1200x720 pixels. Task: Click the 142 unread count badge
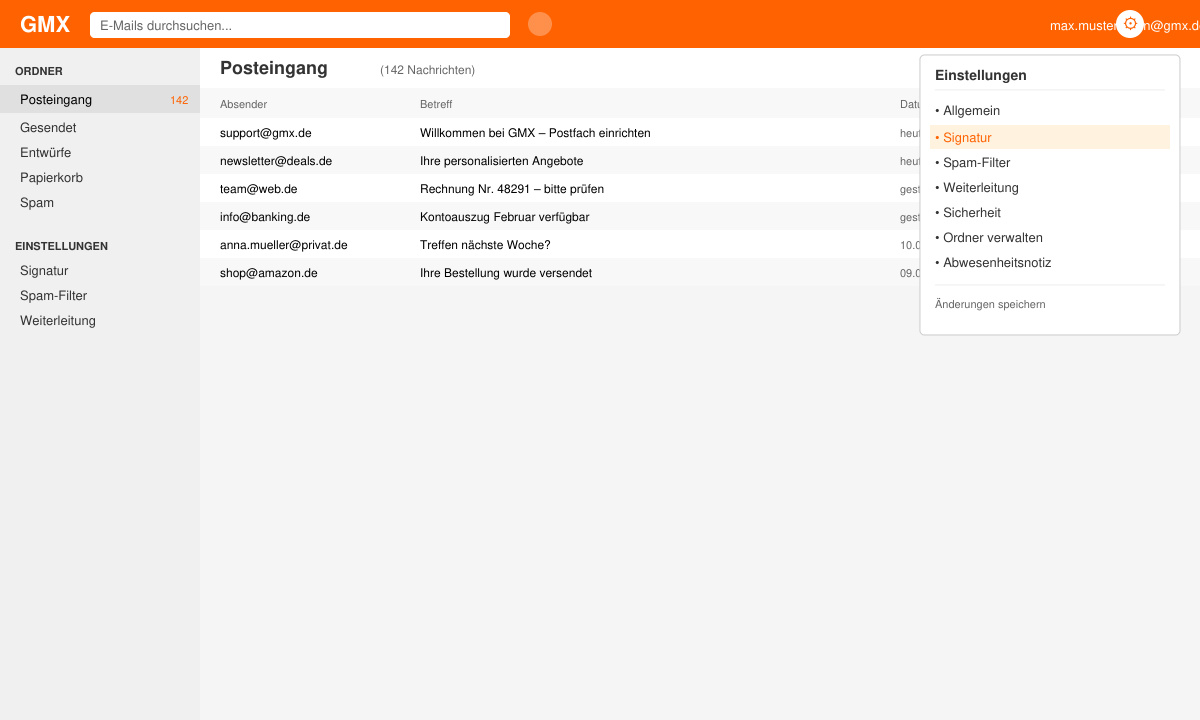[x=179, y=100]
